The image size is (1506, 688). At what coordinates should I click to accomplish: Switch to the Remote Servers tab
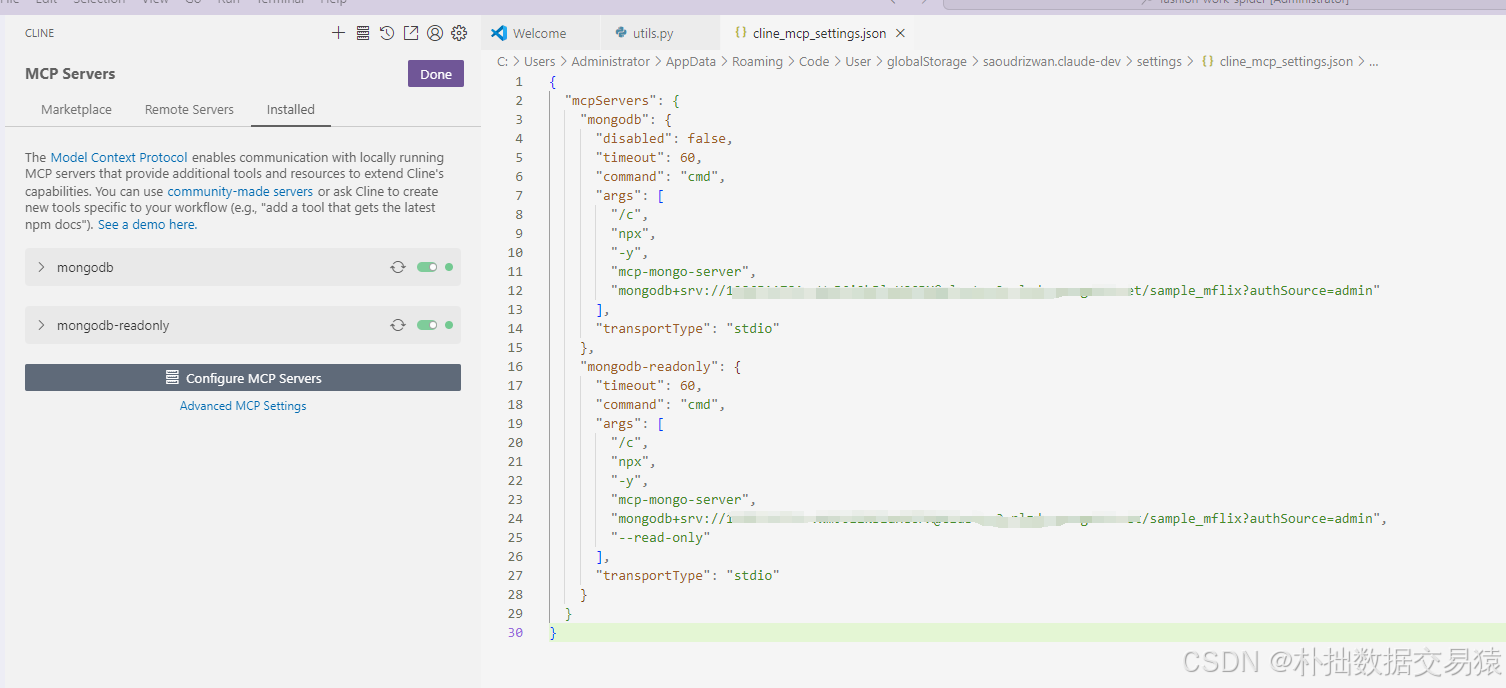point(189,109)
